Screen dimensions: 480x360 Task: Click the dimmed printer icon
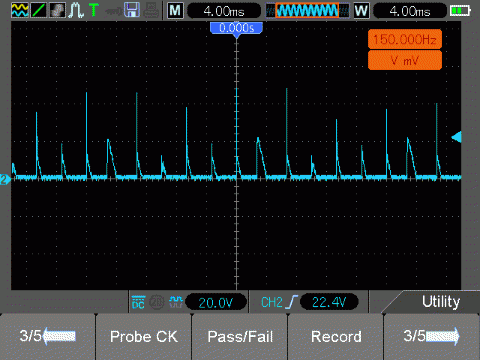click(151, 10)
